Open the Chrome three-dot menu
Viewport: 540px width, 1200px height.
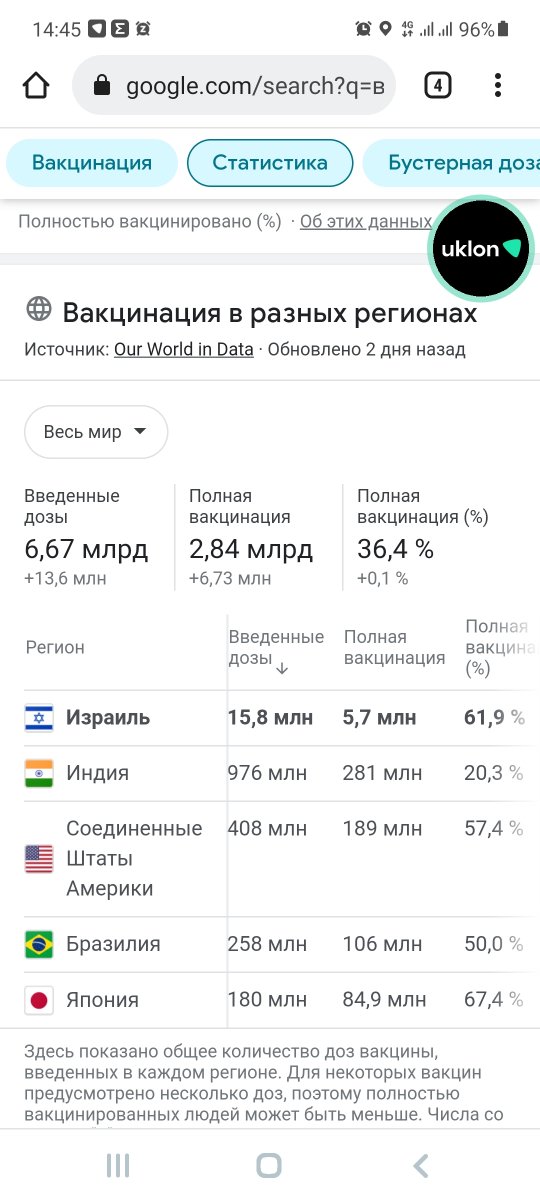[497, 86]
